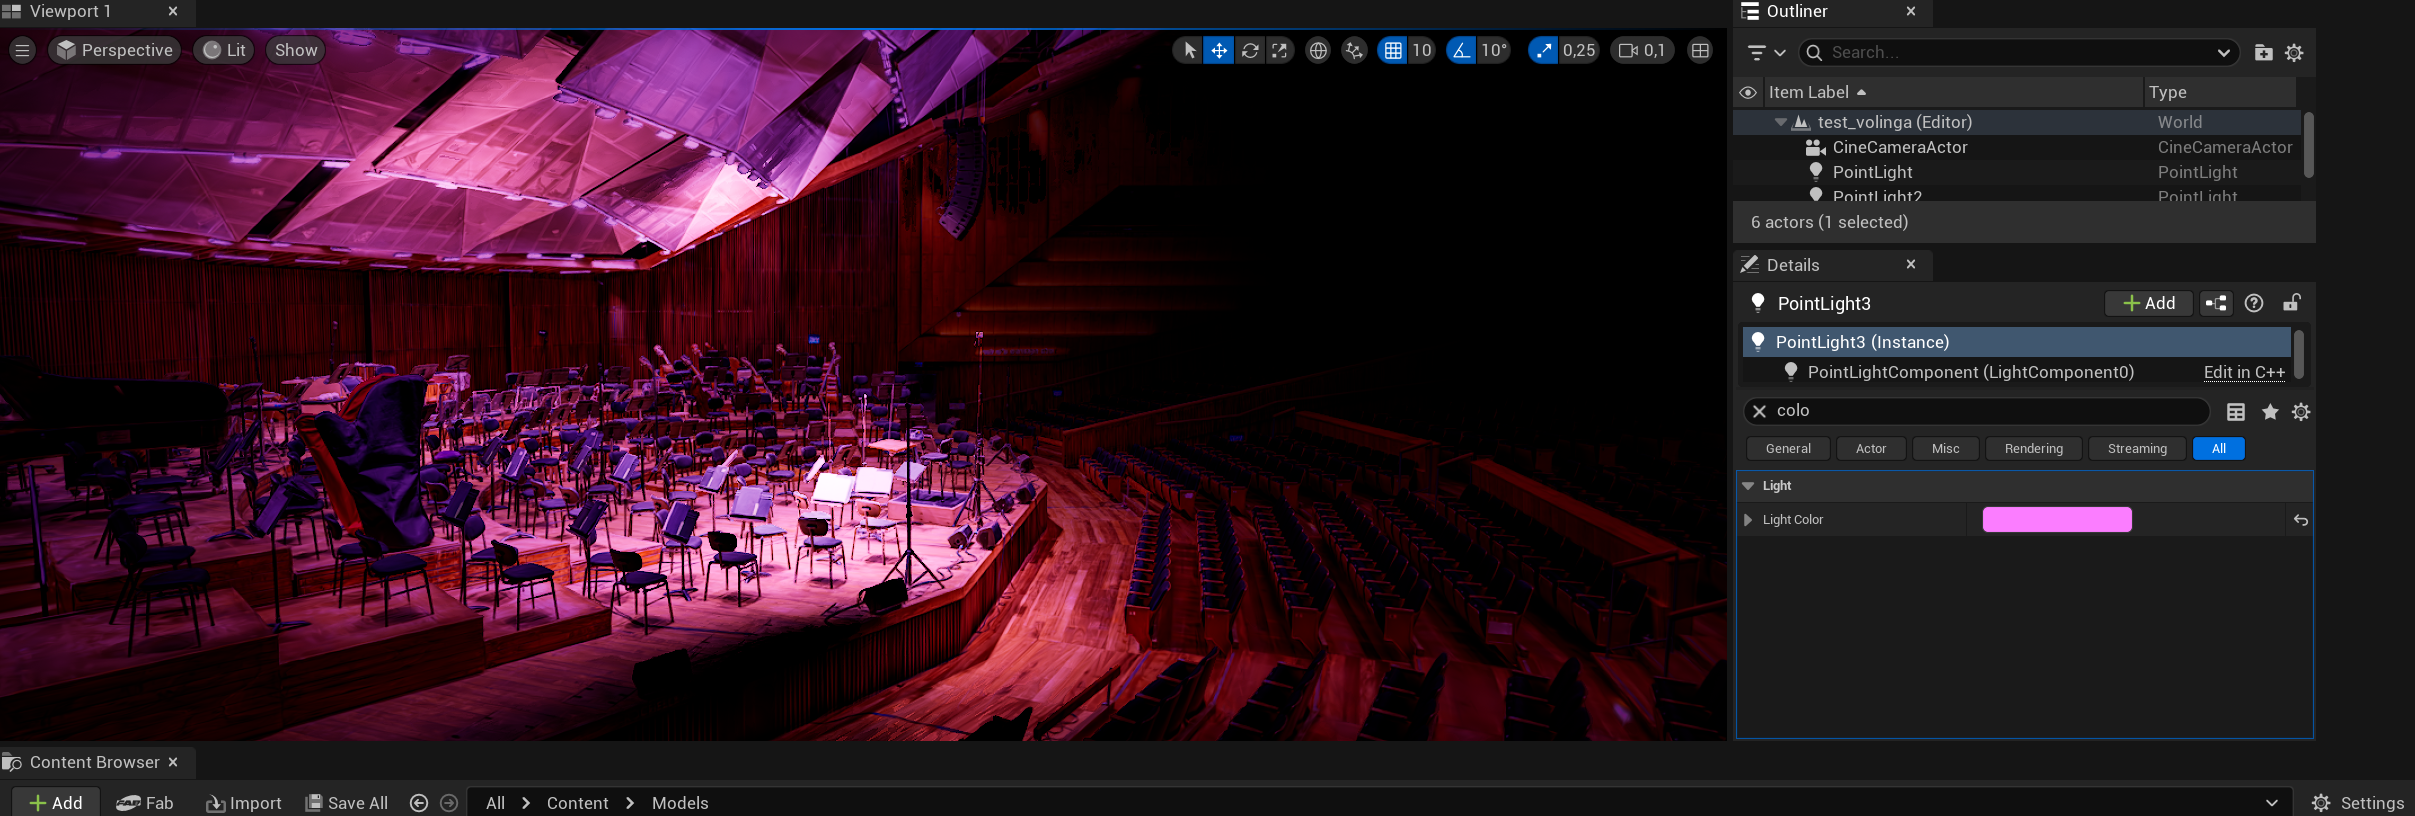Select the rotate transform tool
Viewport: 2415px width, 816px height.
click(x=1250, y=51)
